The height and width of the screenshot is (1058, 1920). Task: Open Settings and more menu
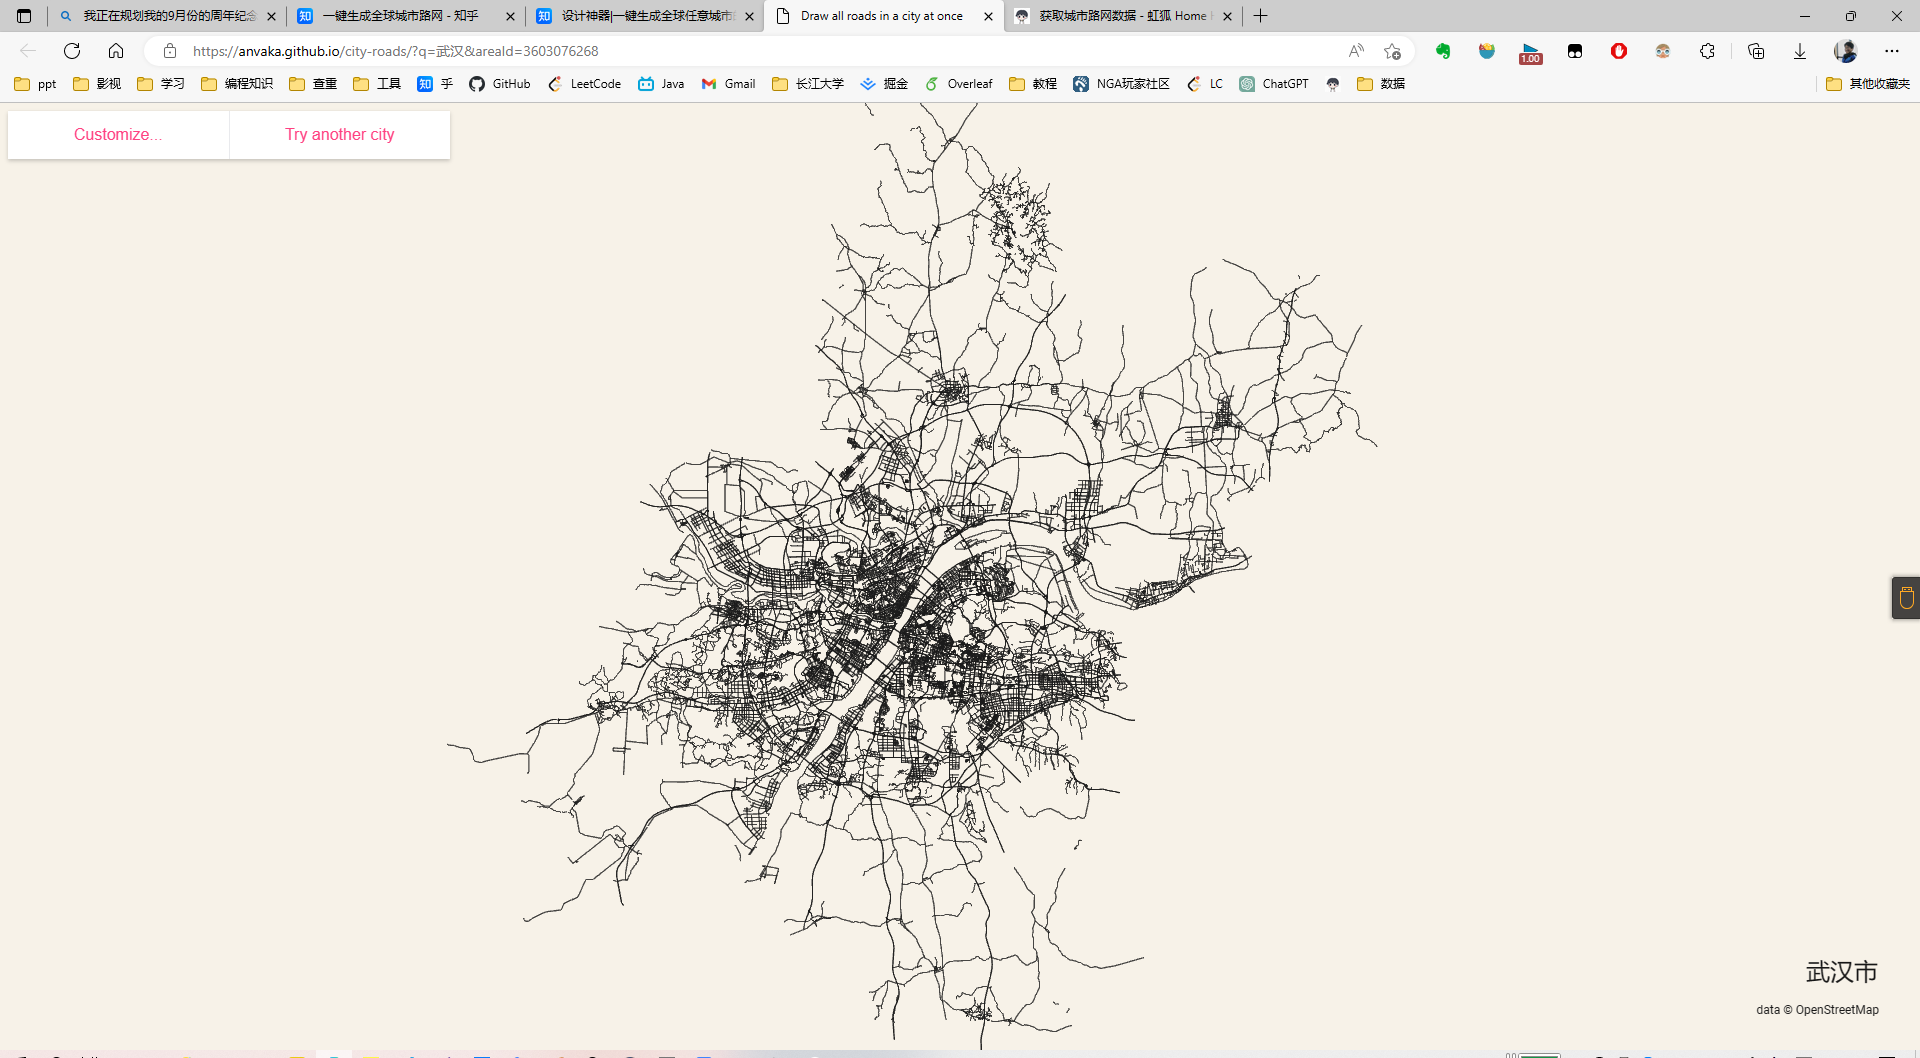tap(1891, 51)
